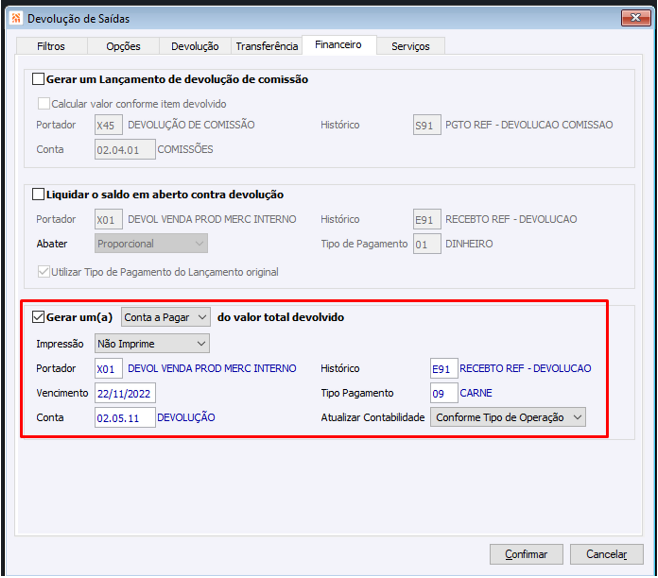Viewport: 658px width, 578px height.
Task: Switch to the Transferência tab
Action: 267,46
